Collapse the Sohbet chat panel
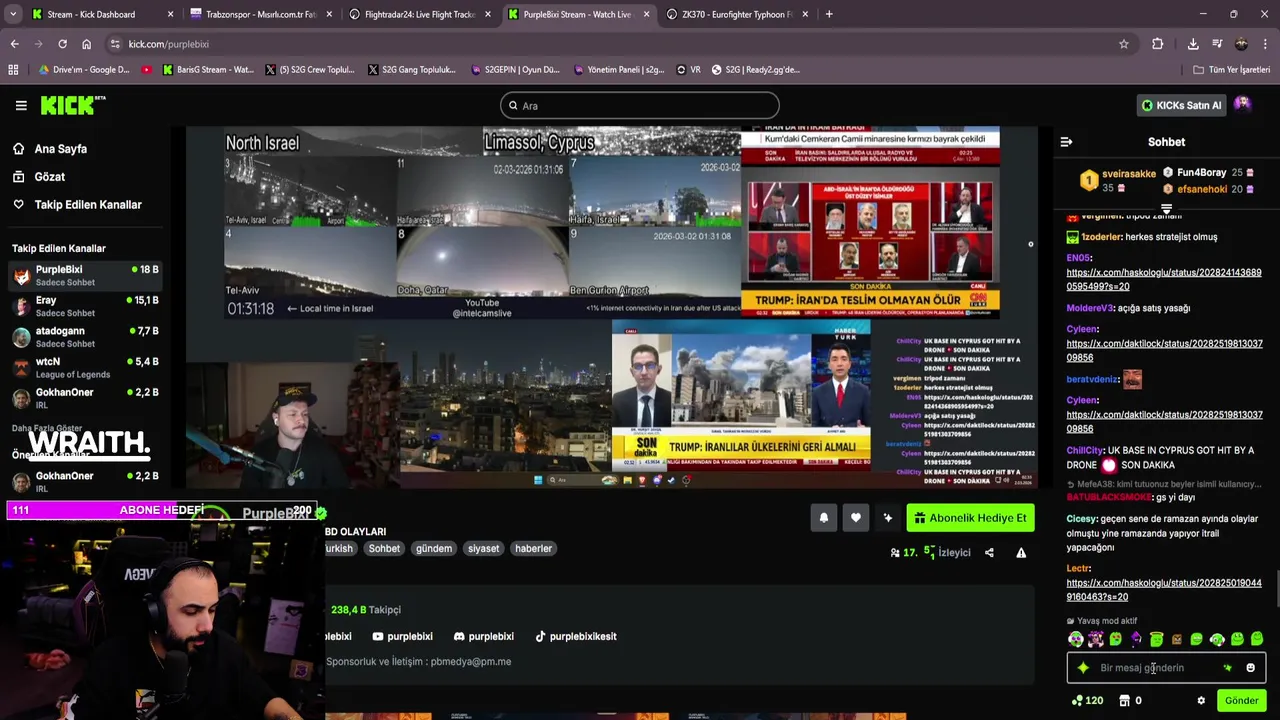 click(x=1066, y=142)
